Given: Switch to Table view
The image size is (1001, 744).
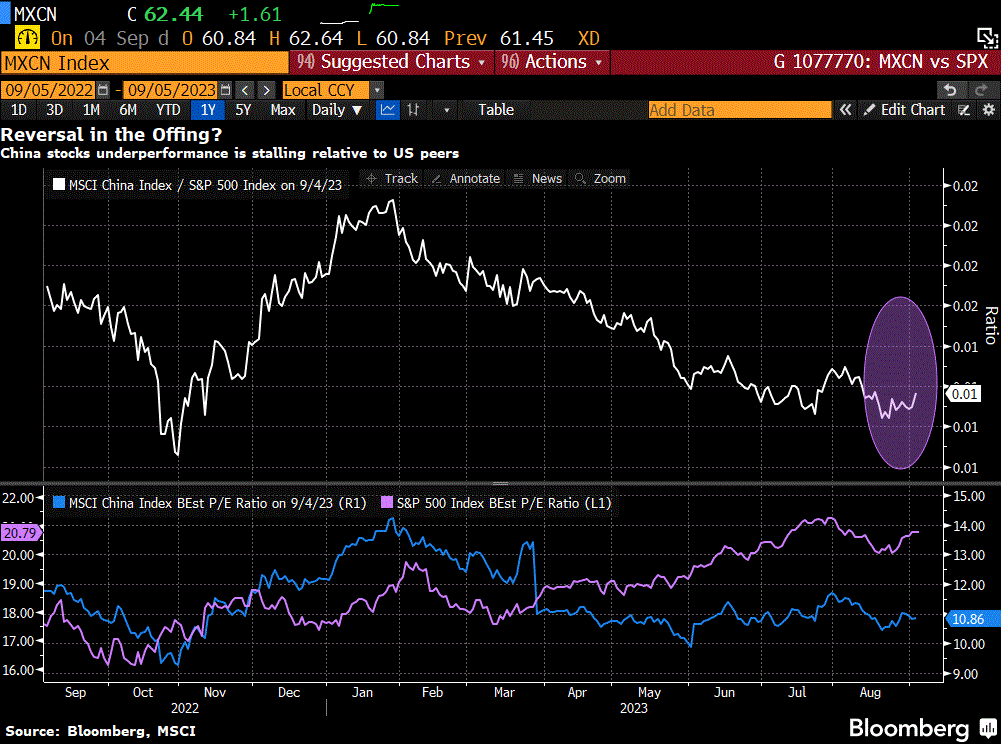Looking at the screenshot, I should coord(496,110).
